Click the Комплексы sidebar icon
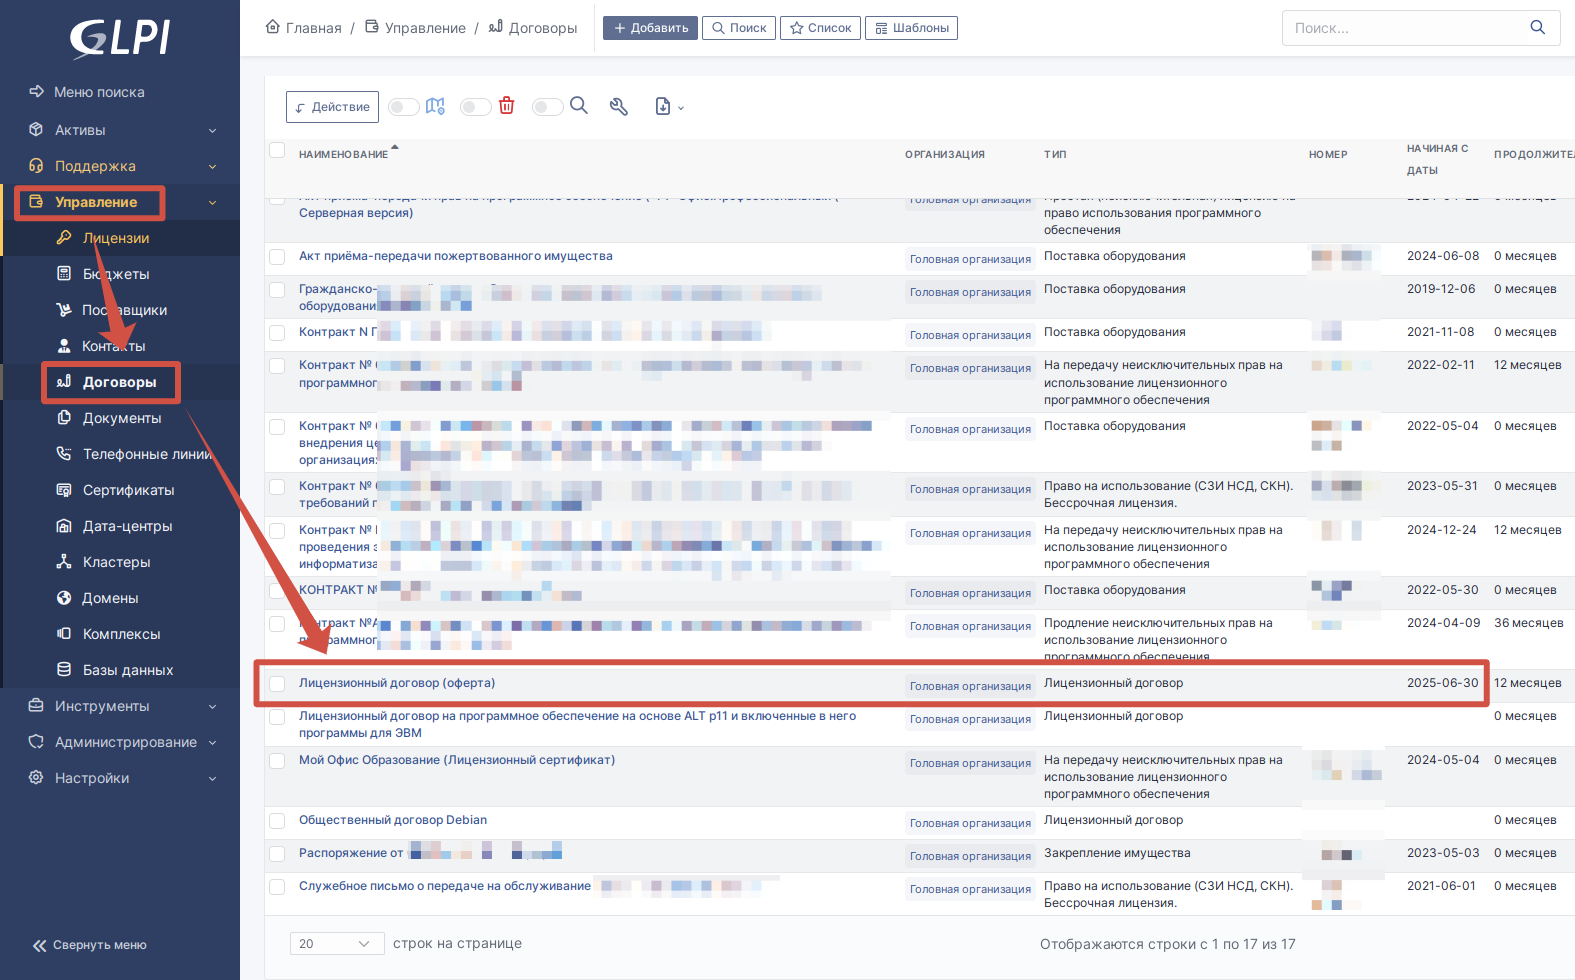Image resolution: width=1575 pixels, height=980 pixels. (64, 634)
